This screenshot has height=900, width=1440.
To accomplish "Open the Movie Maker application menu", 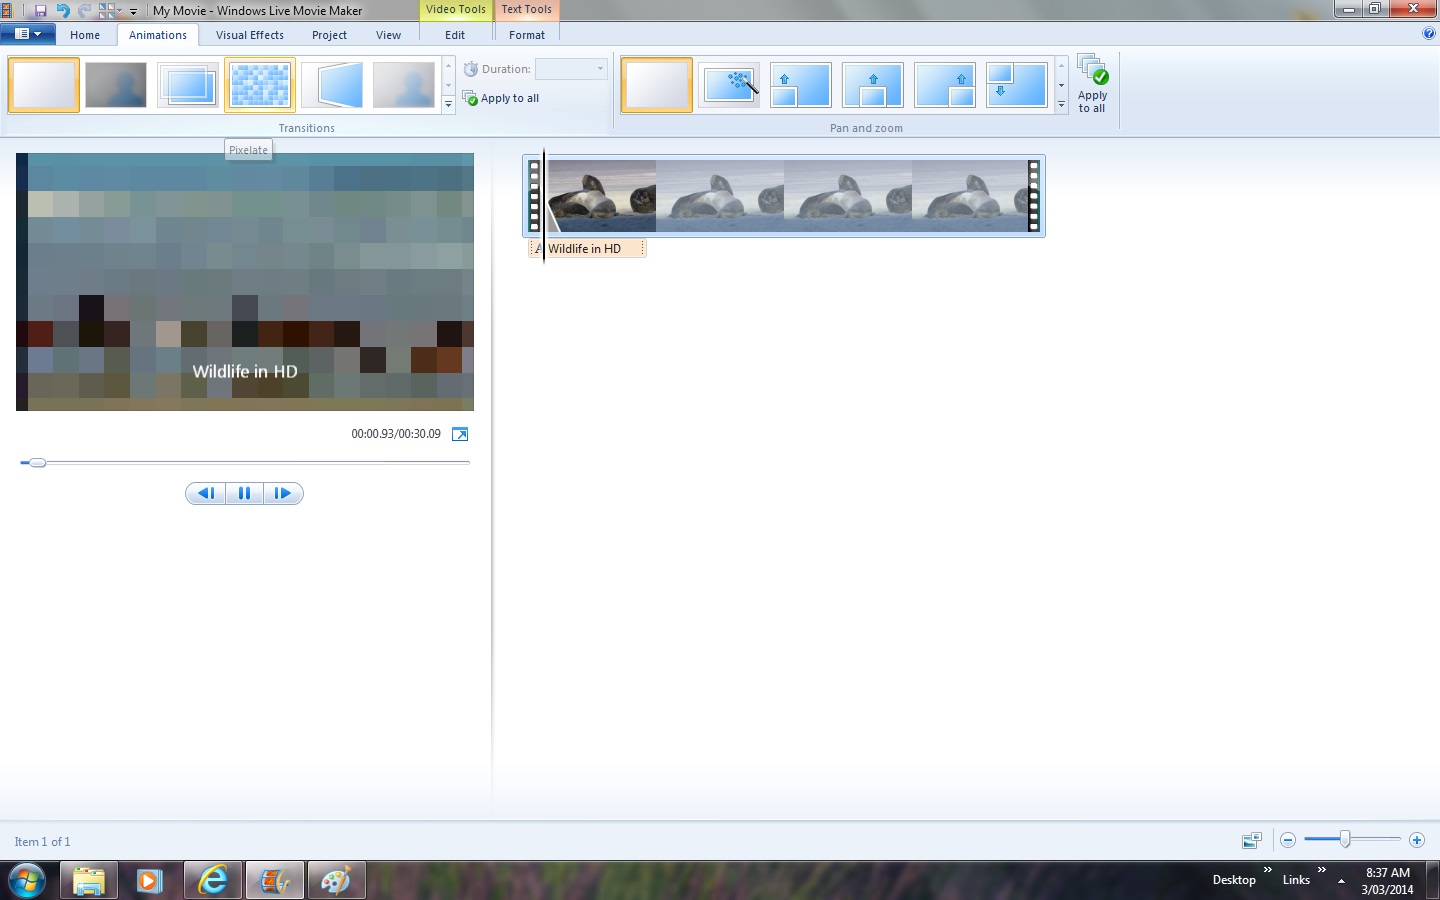I will click(28, 34).
